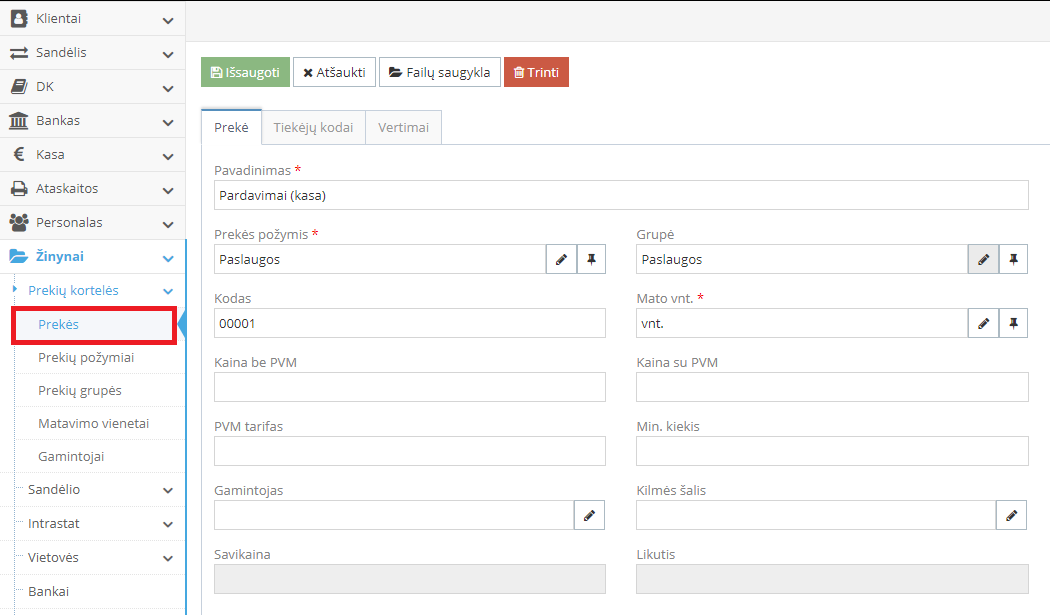The image size is (1050, 615).
Task: Open the Vertimai tab
Action: (403, 128)
